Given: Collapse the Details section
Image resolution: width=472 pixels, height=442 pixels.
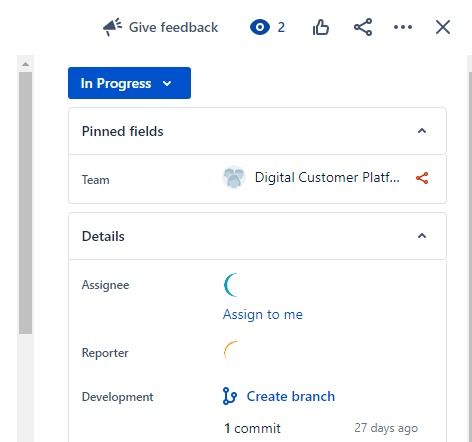Looking at the screenshot, I should pyautogui.click(x=422, y=236).
